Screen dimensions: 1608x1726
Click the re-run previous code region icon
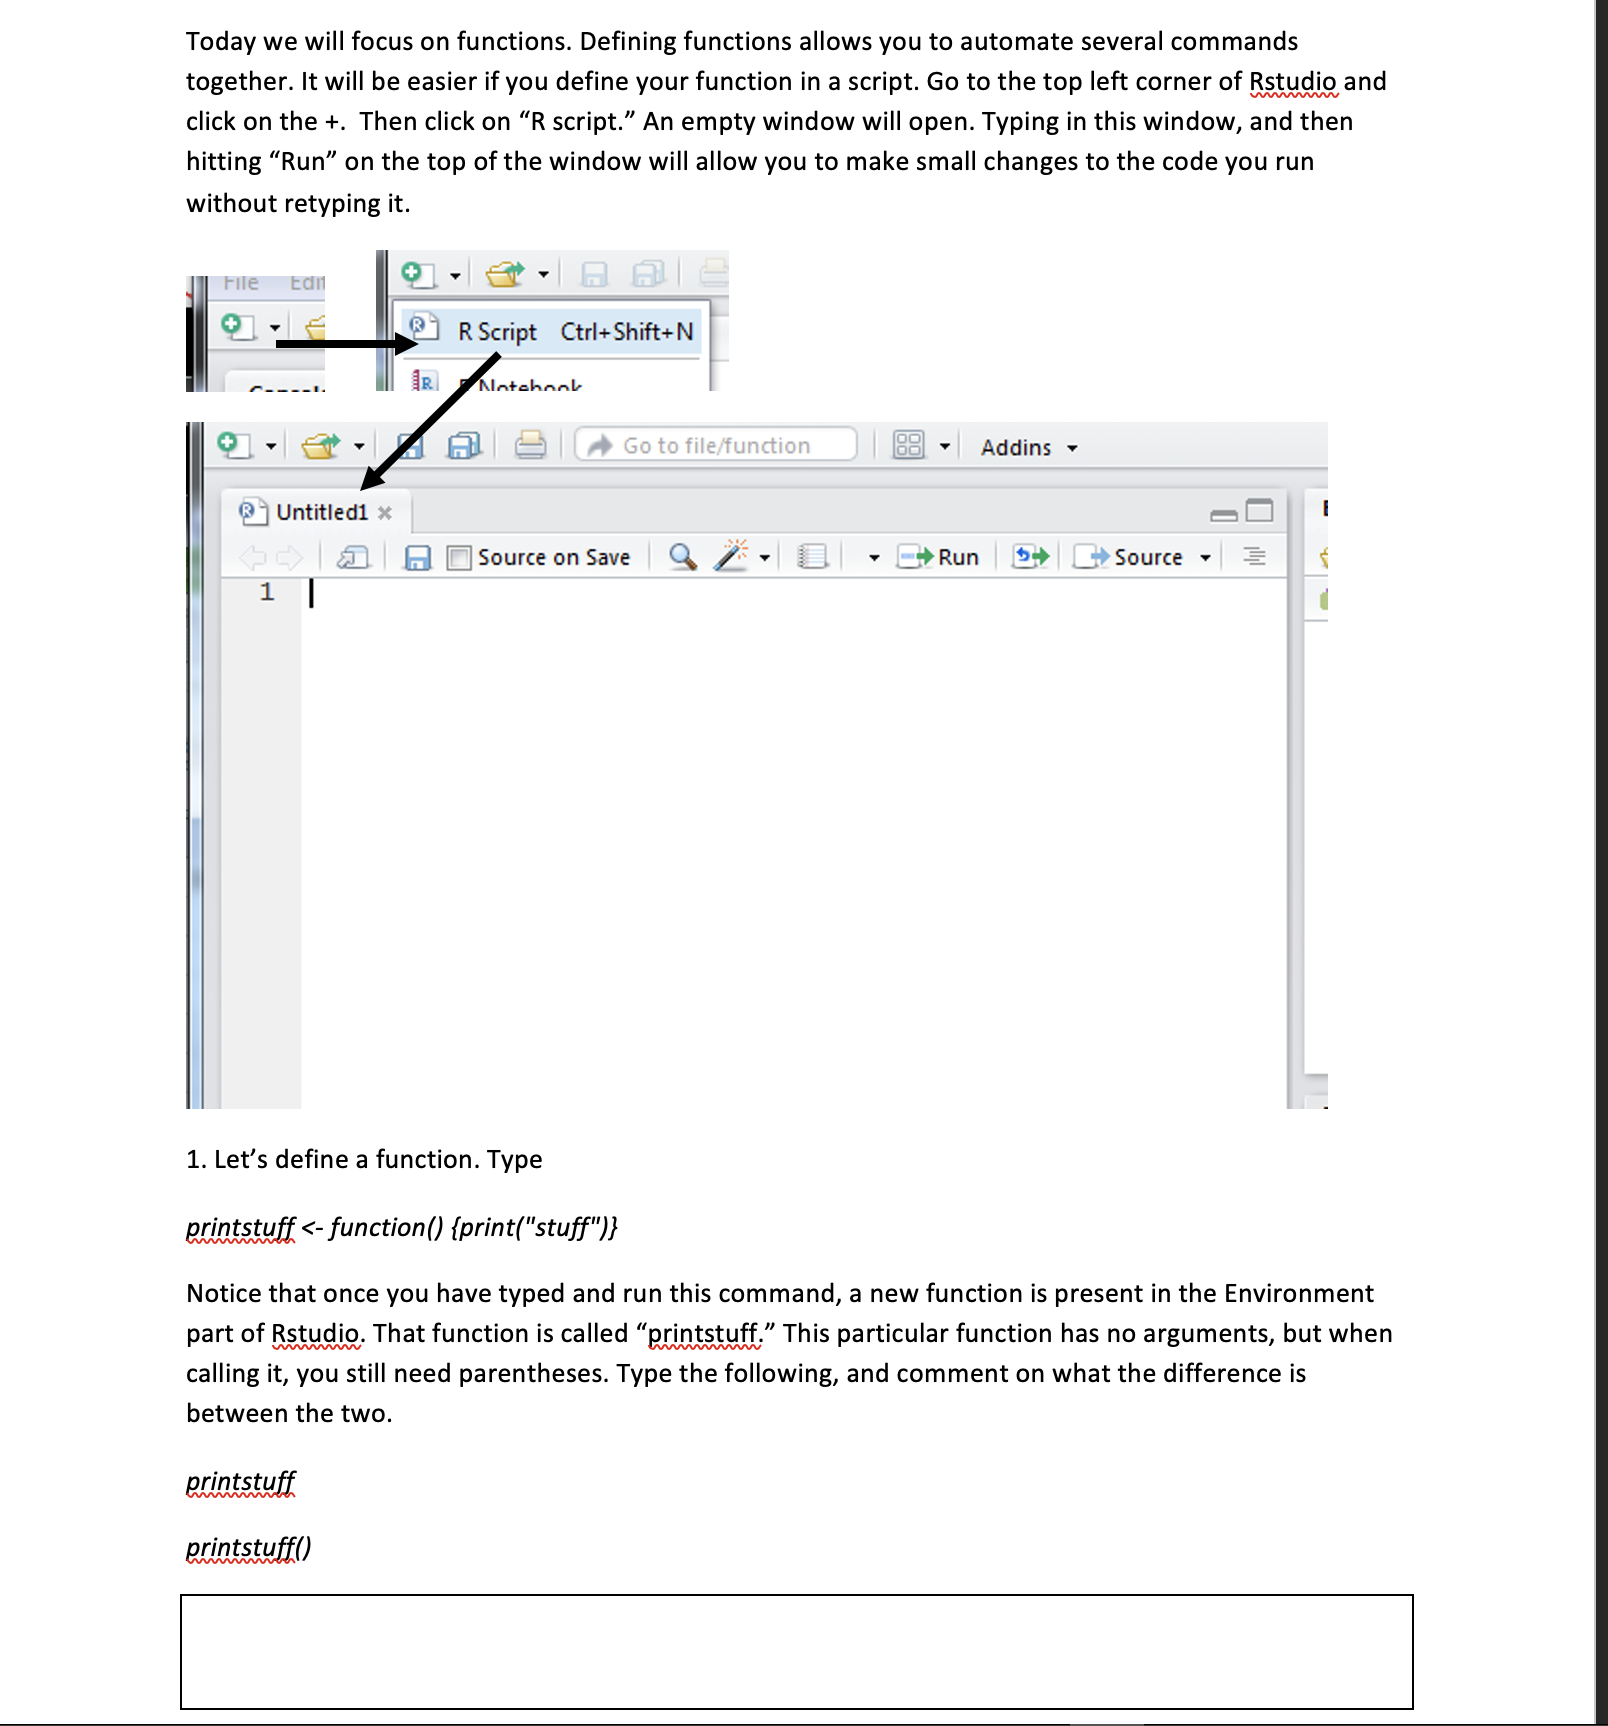tap(1029, 557)
